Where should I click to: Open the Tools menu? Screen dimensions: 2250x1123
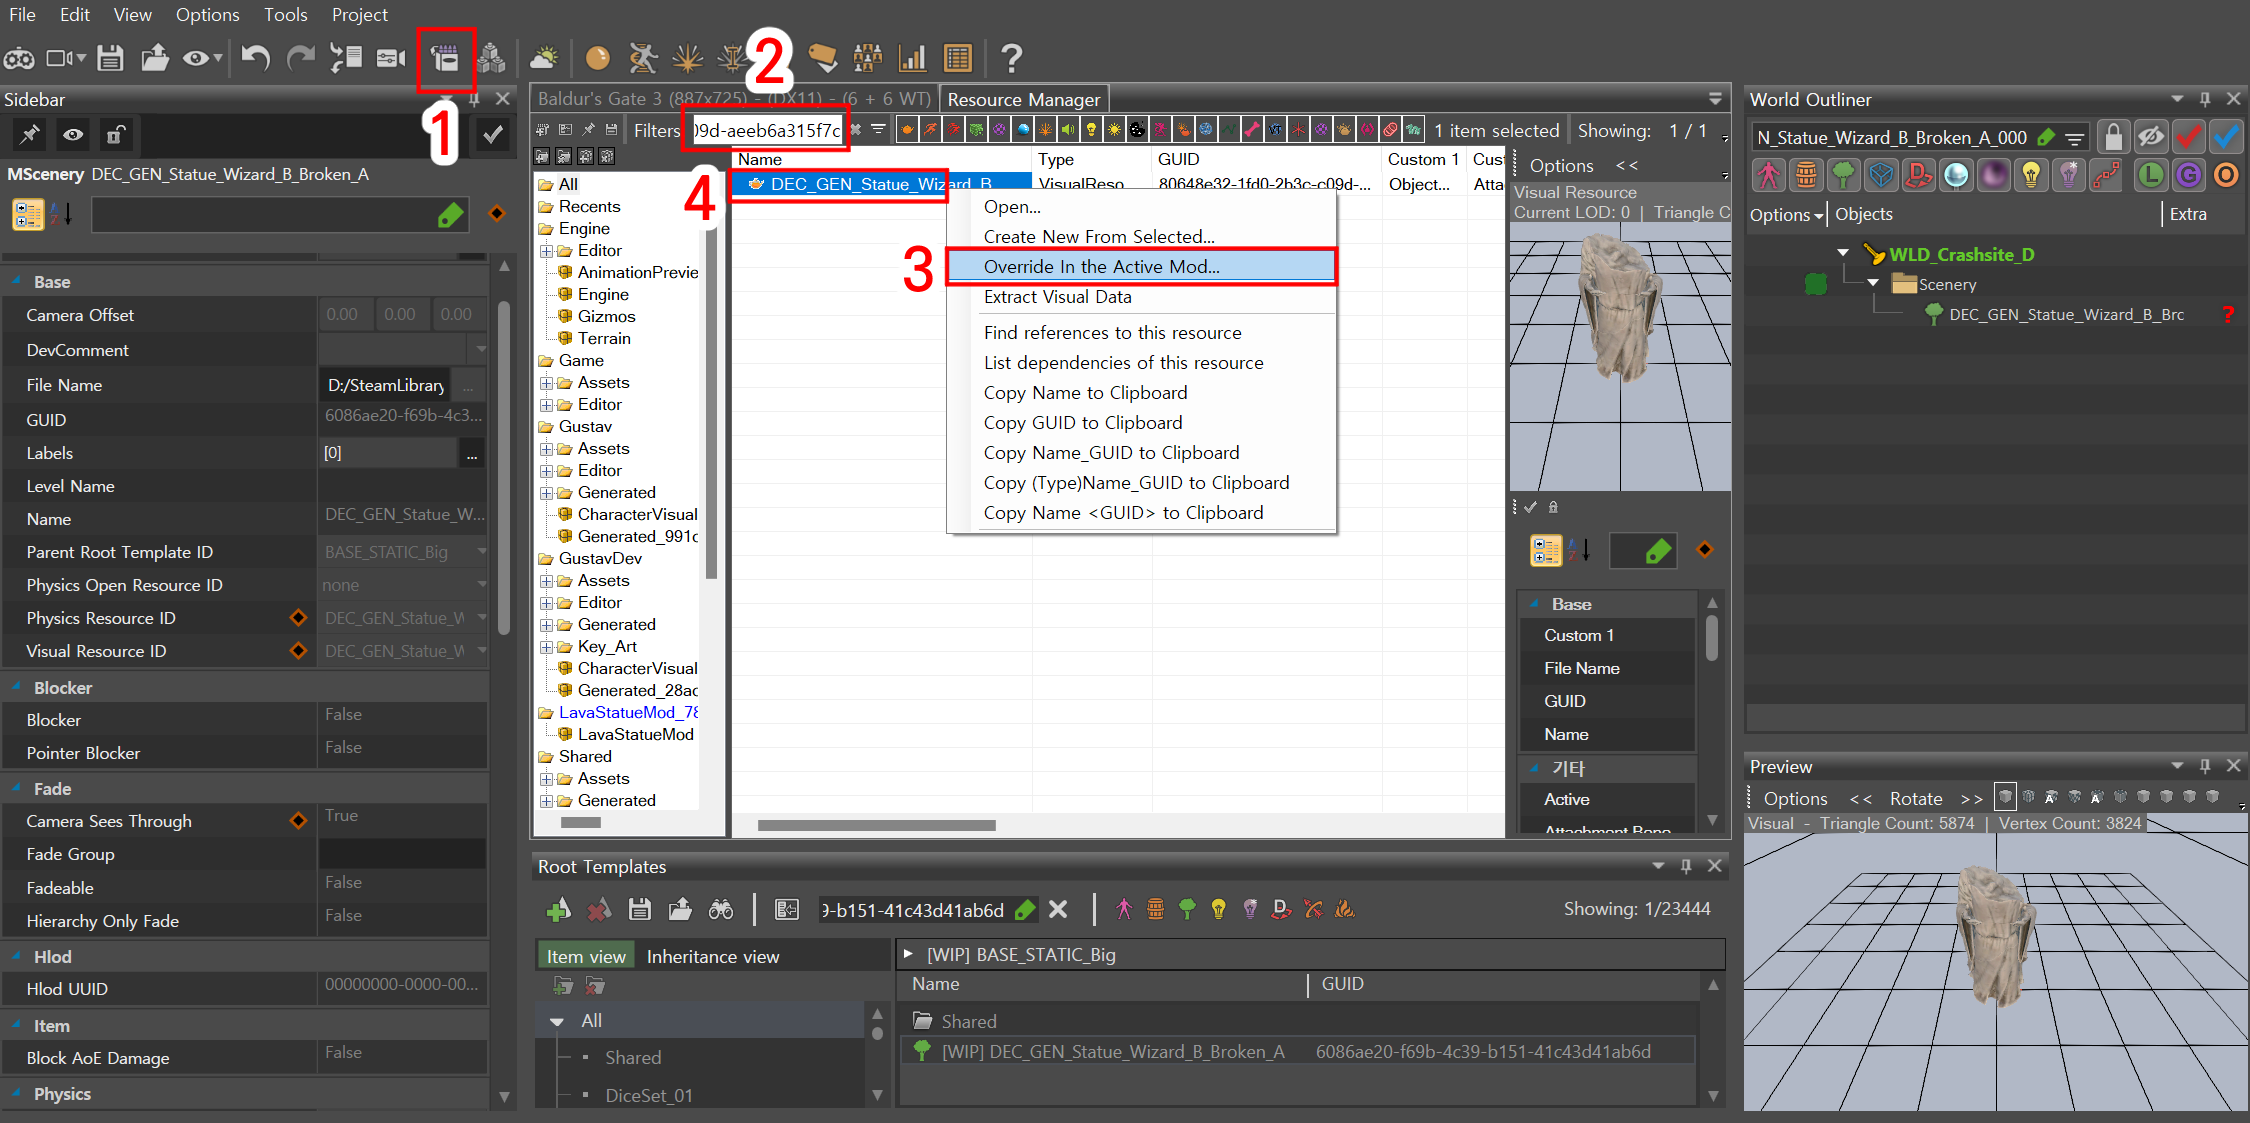point(285,15)
